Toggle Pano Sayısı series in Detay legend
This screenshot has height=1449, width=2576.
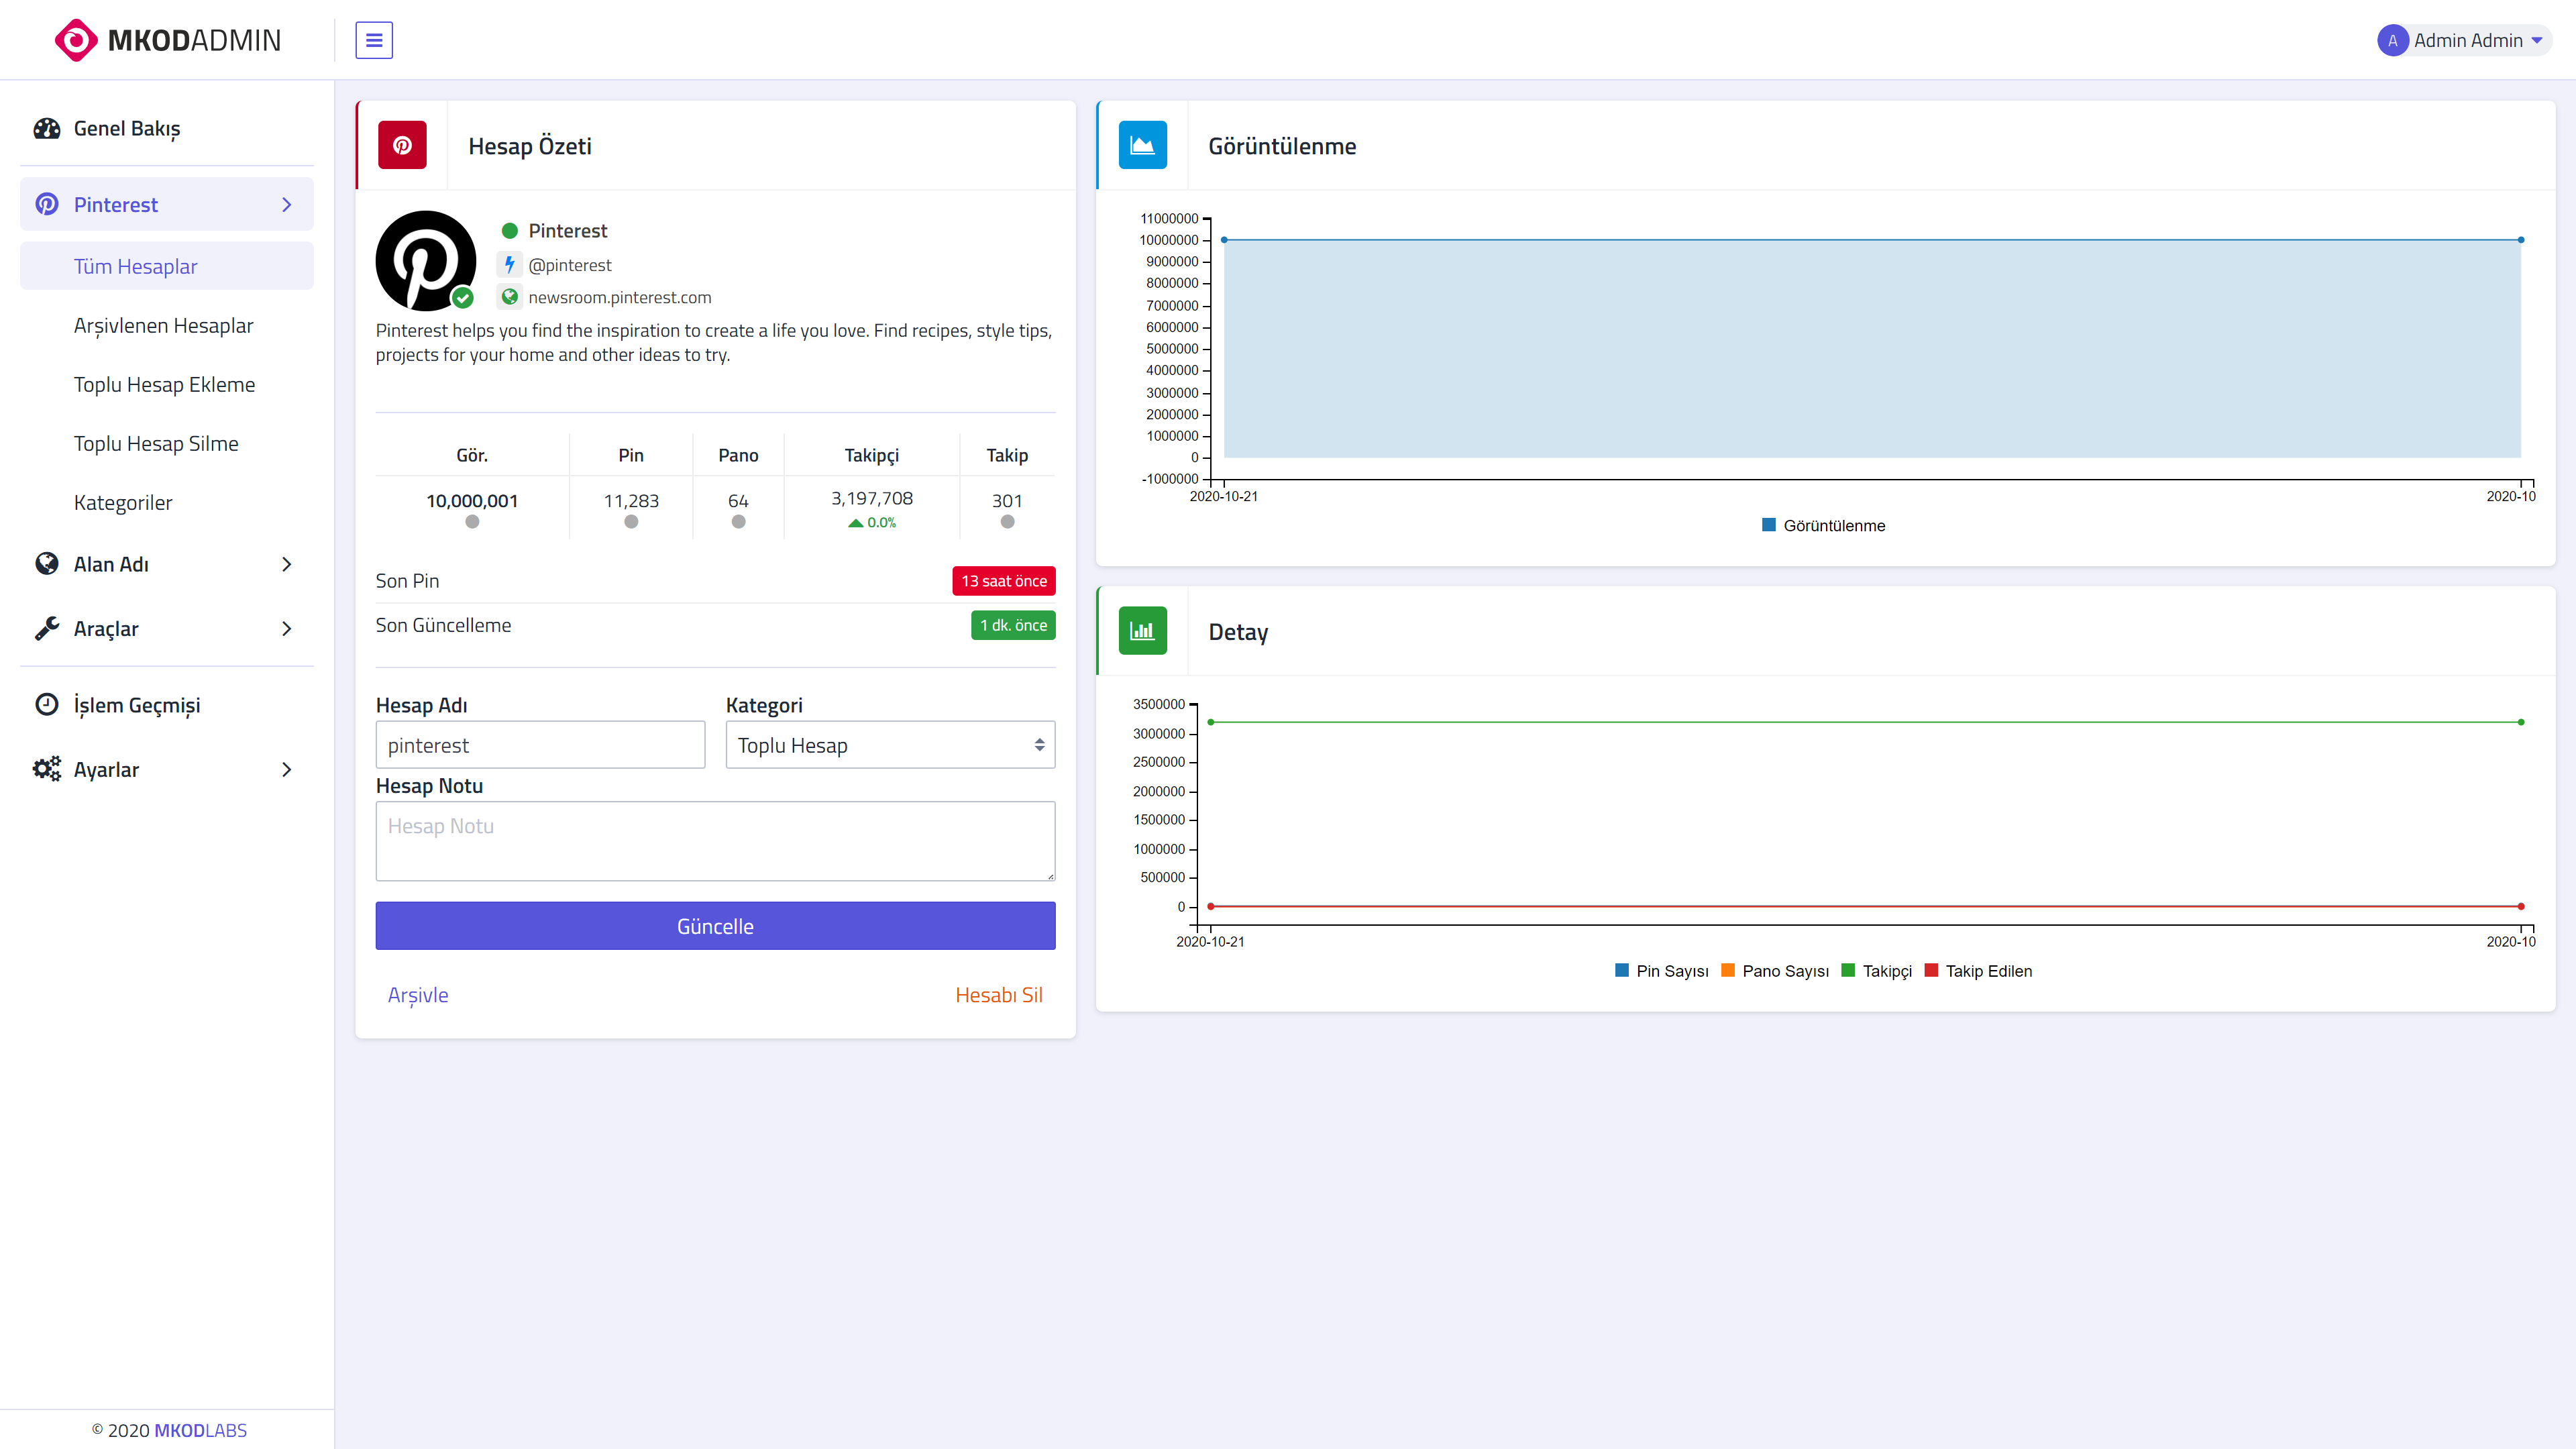1775,971
